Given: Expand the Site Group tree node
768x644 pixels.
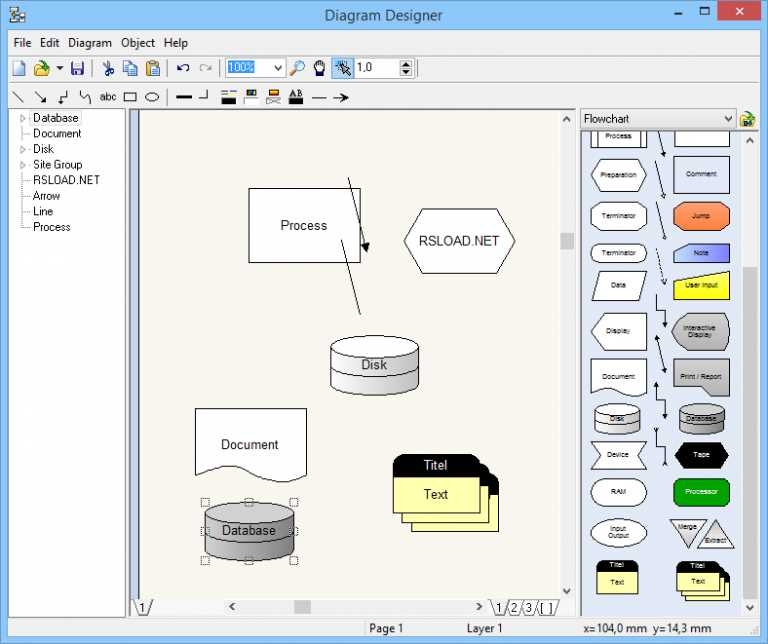Looking at the screenshot, I should click(23, 165).
